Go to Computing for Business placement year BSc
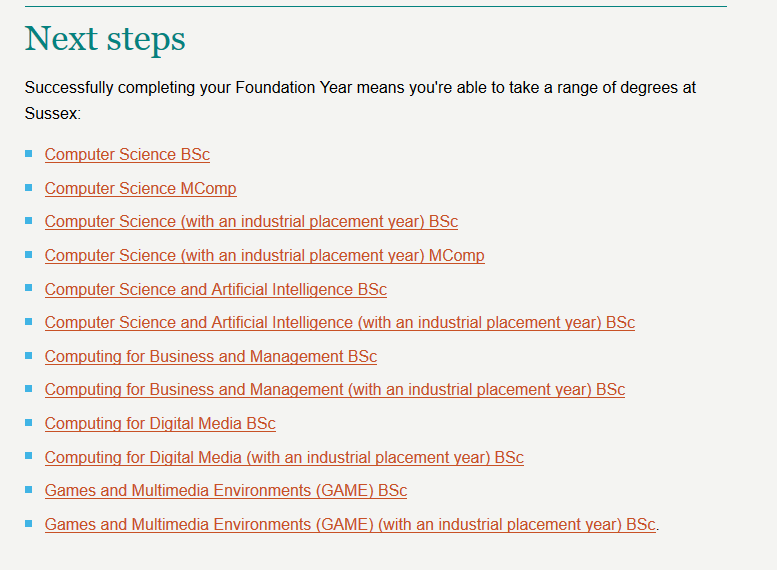This screenshot has height=570, width=777. click(x=334, y=390)
